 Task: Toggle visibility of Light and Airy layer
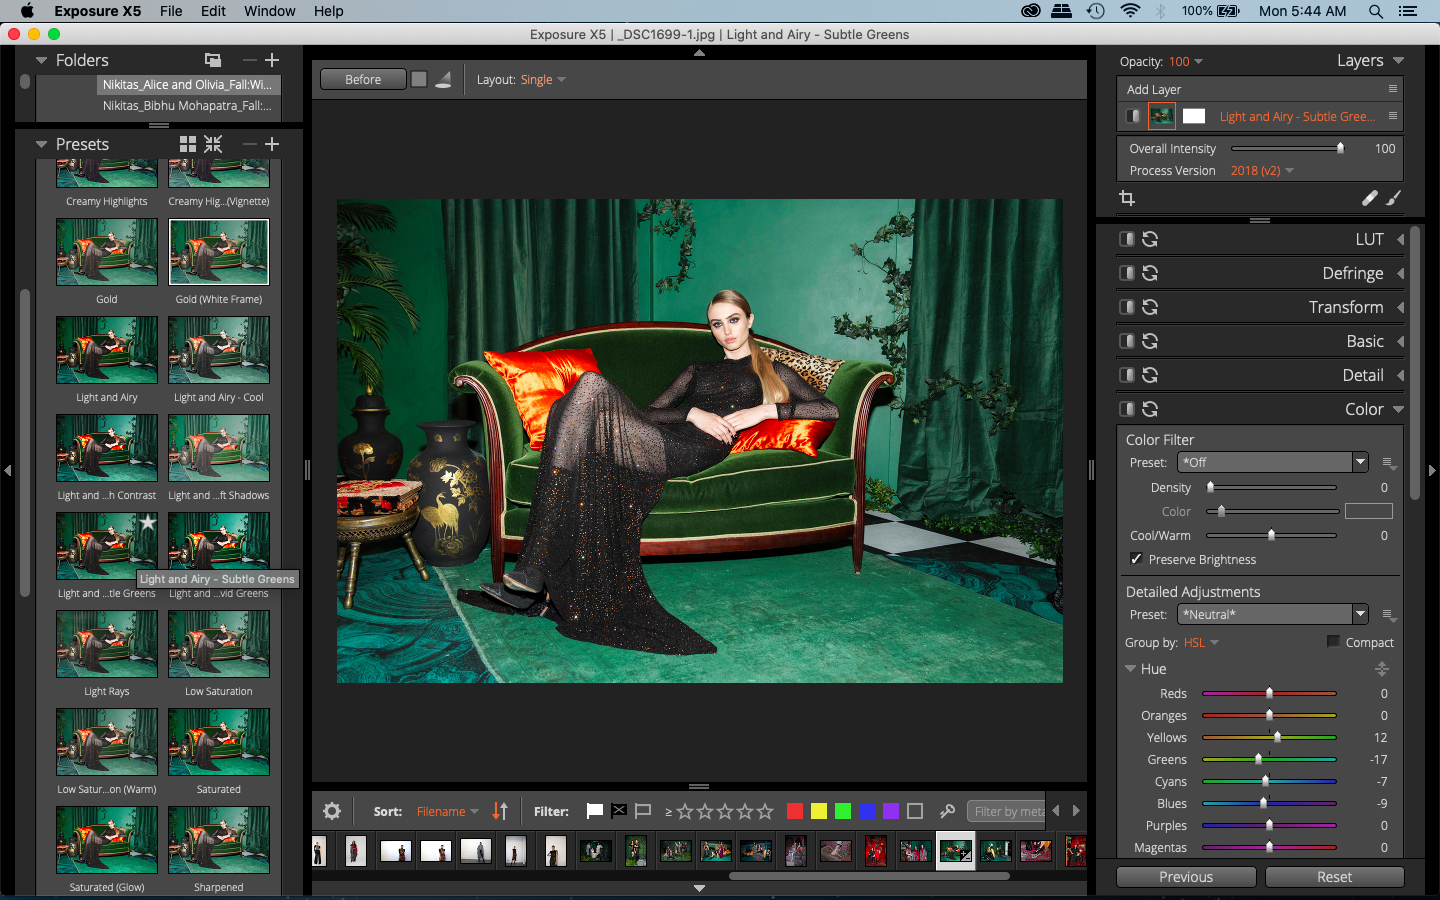[1133, 116]
